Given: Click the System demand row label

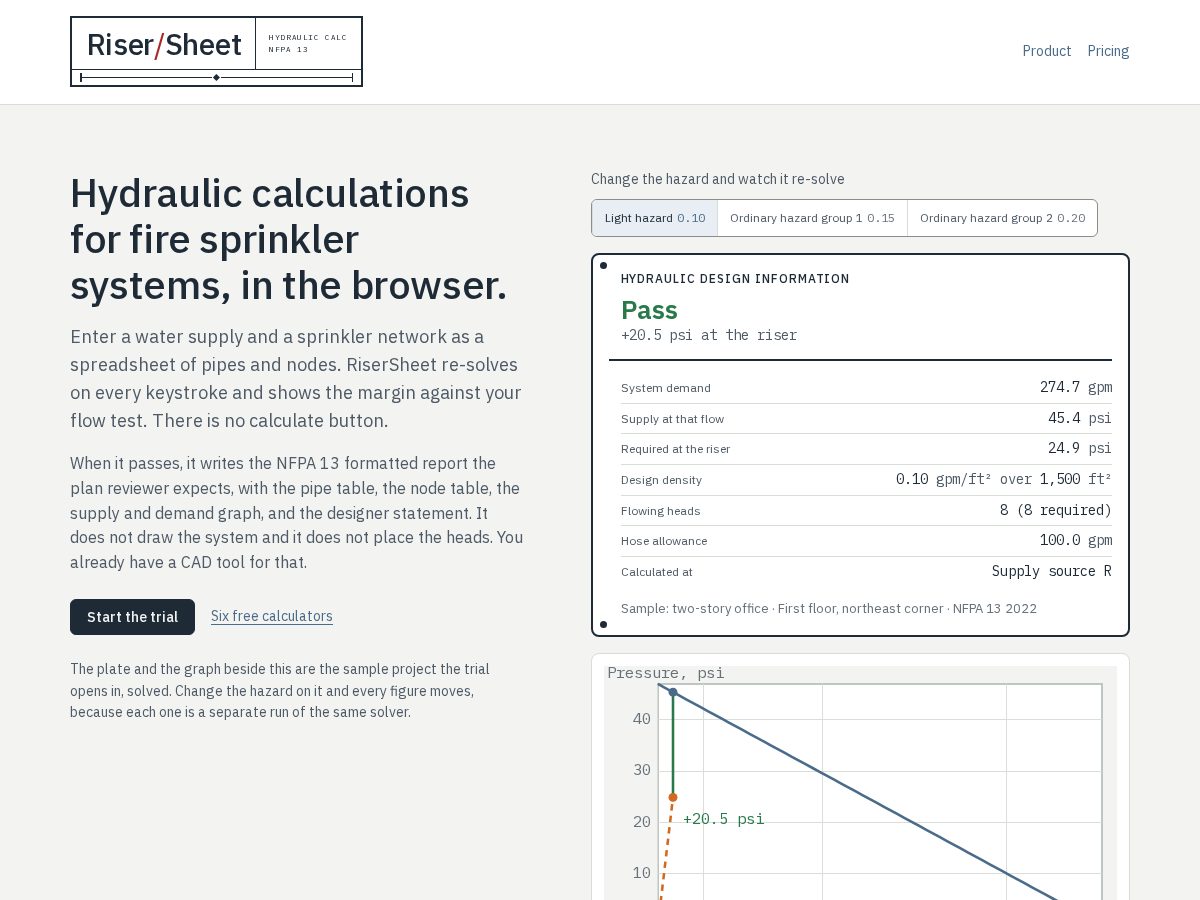Looking at the screenshot, I should [666, 388].
